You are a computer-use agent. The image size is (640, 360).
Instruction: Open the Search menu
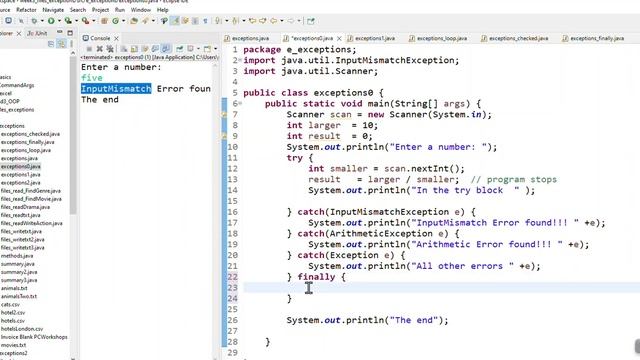pos(78,10)
